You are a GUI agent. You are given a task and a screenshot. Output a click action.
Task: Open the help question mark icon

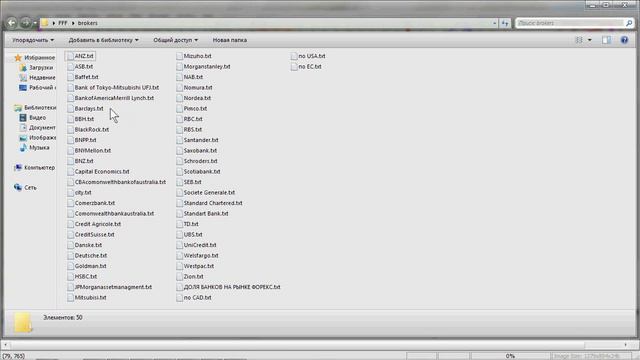pyautogui.click(x=624, y=40)
